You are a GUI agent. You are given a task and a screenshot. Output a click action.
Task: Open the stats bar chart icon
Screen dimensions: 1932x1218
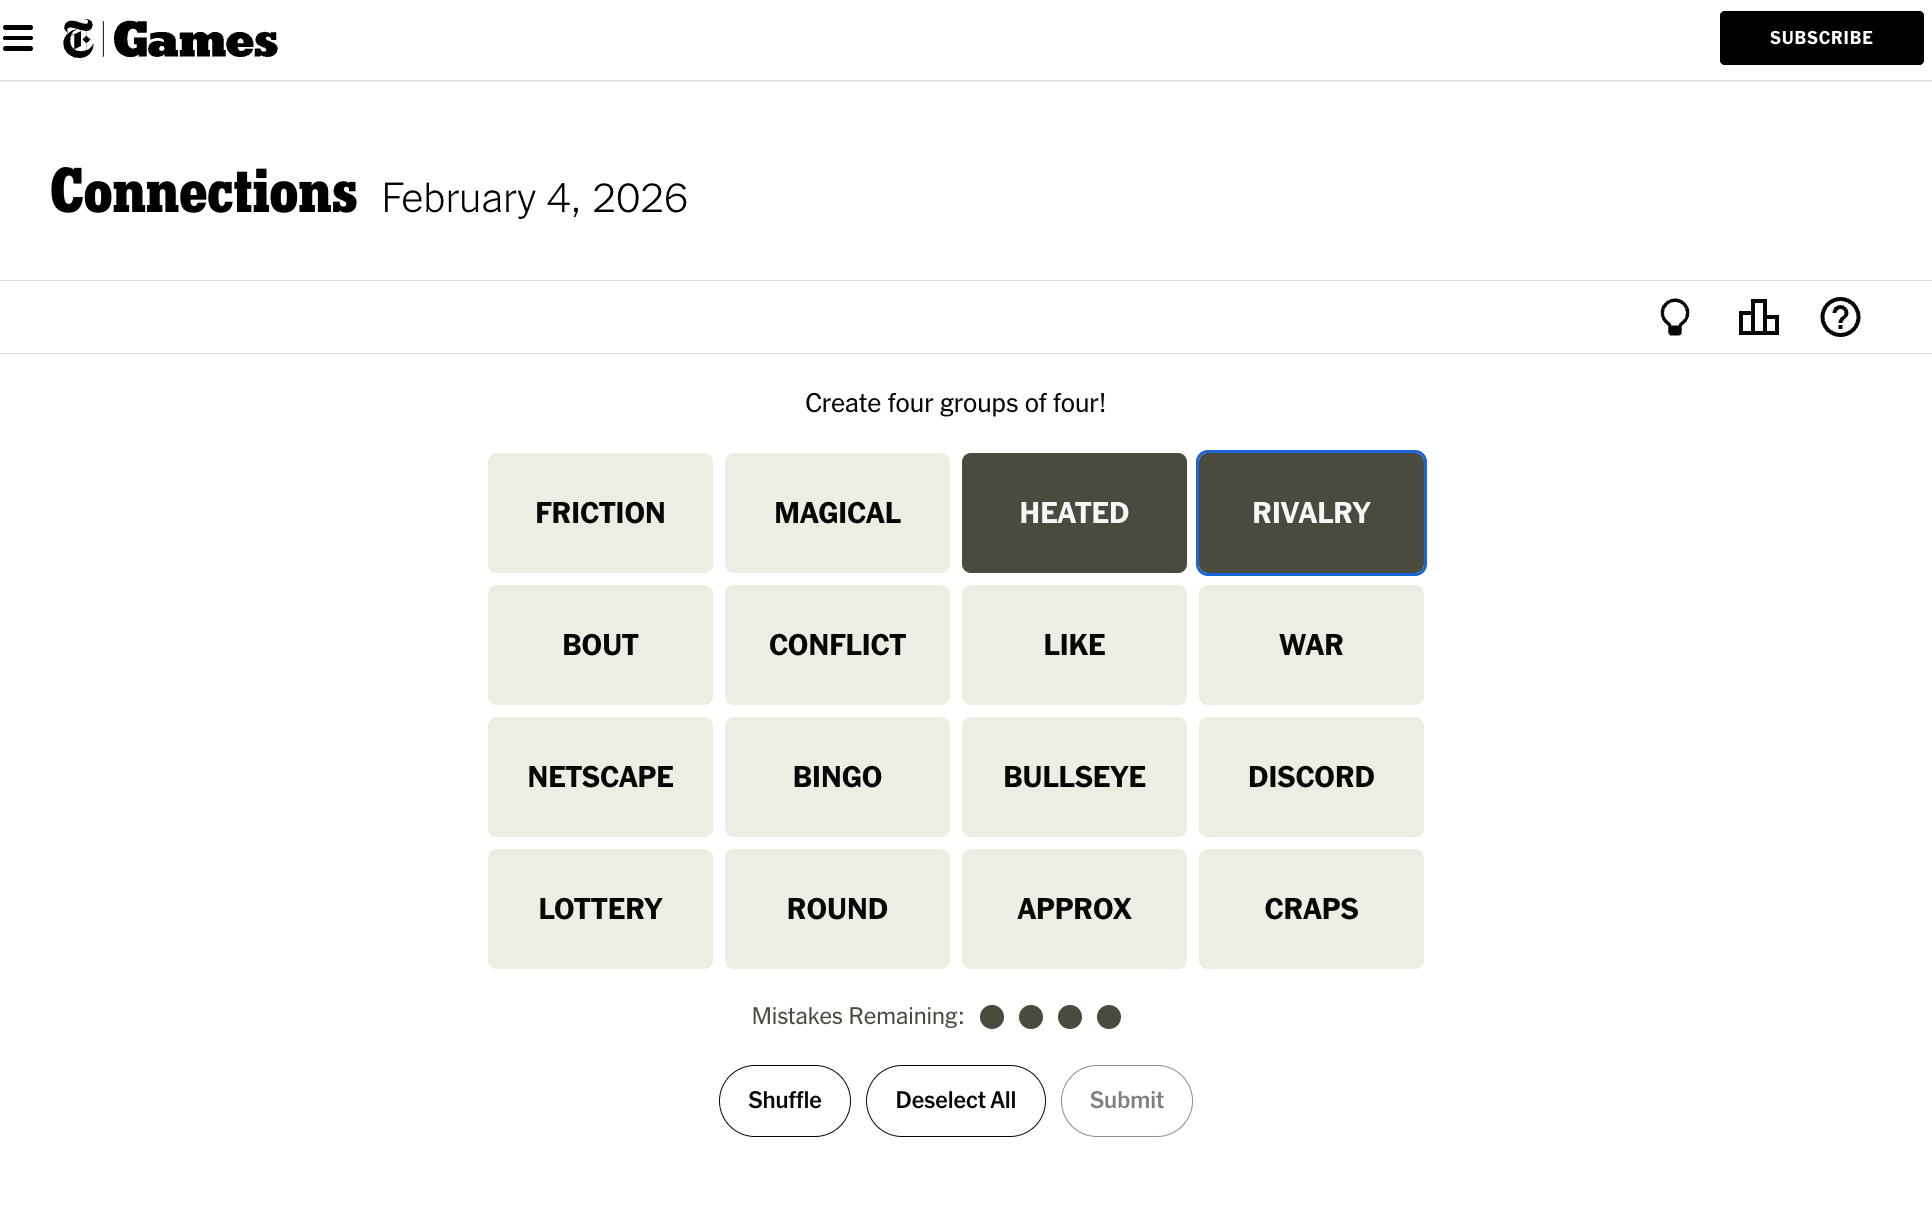point(1758,317)
